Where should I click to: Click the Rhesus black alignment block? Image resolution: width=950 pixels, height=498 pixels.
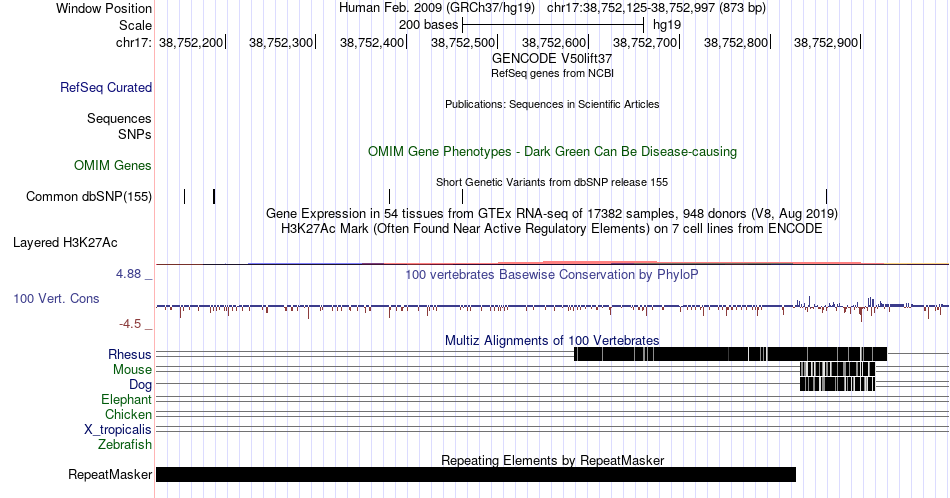coord(730,354)
